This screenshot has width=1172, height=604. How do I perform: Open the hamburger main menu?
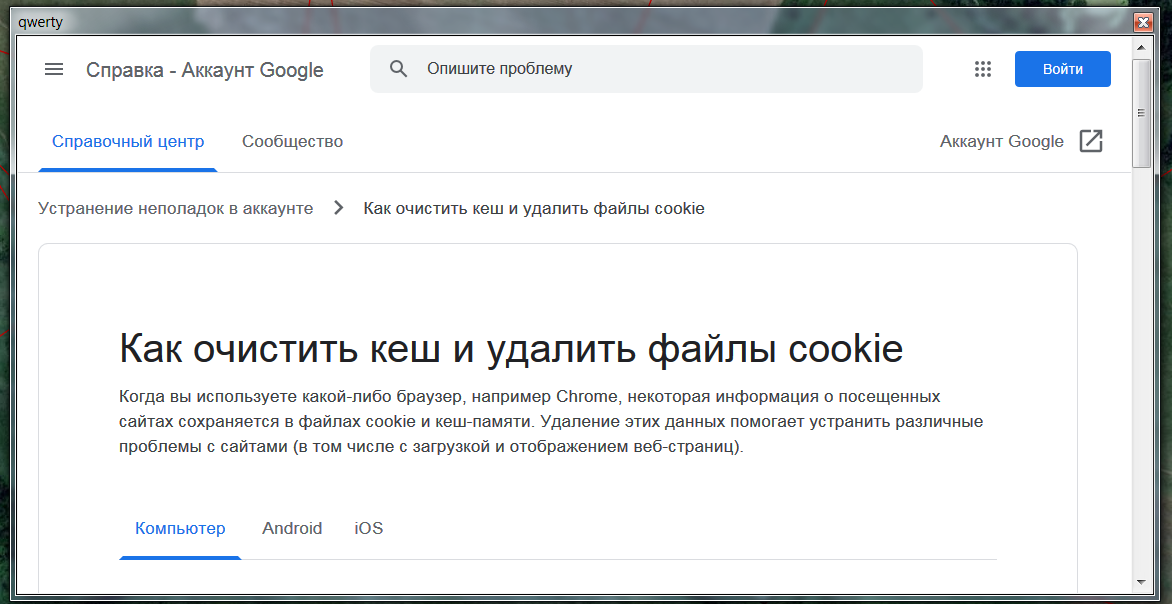click(54, 69)
